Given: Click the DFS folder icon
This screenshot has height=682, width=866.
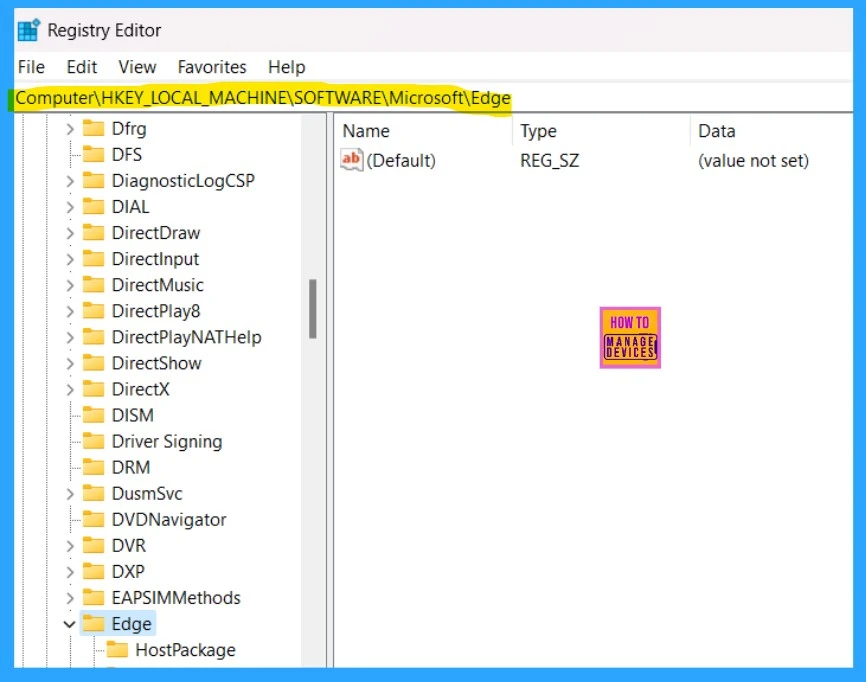Looking at the screenshot, I should click(93, 154).
